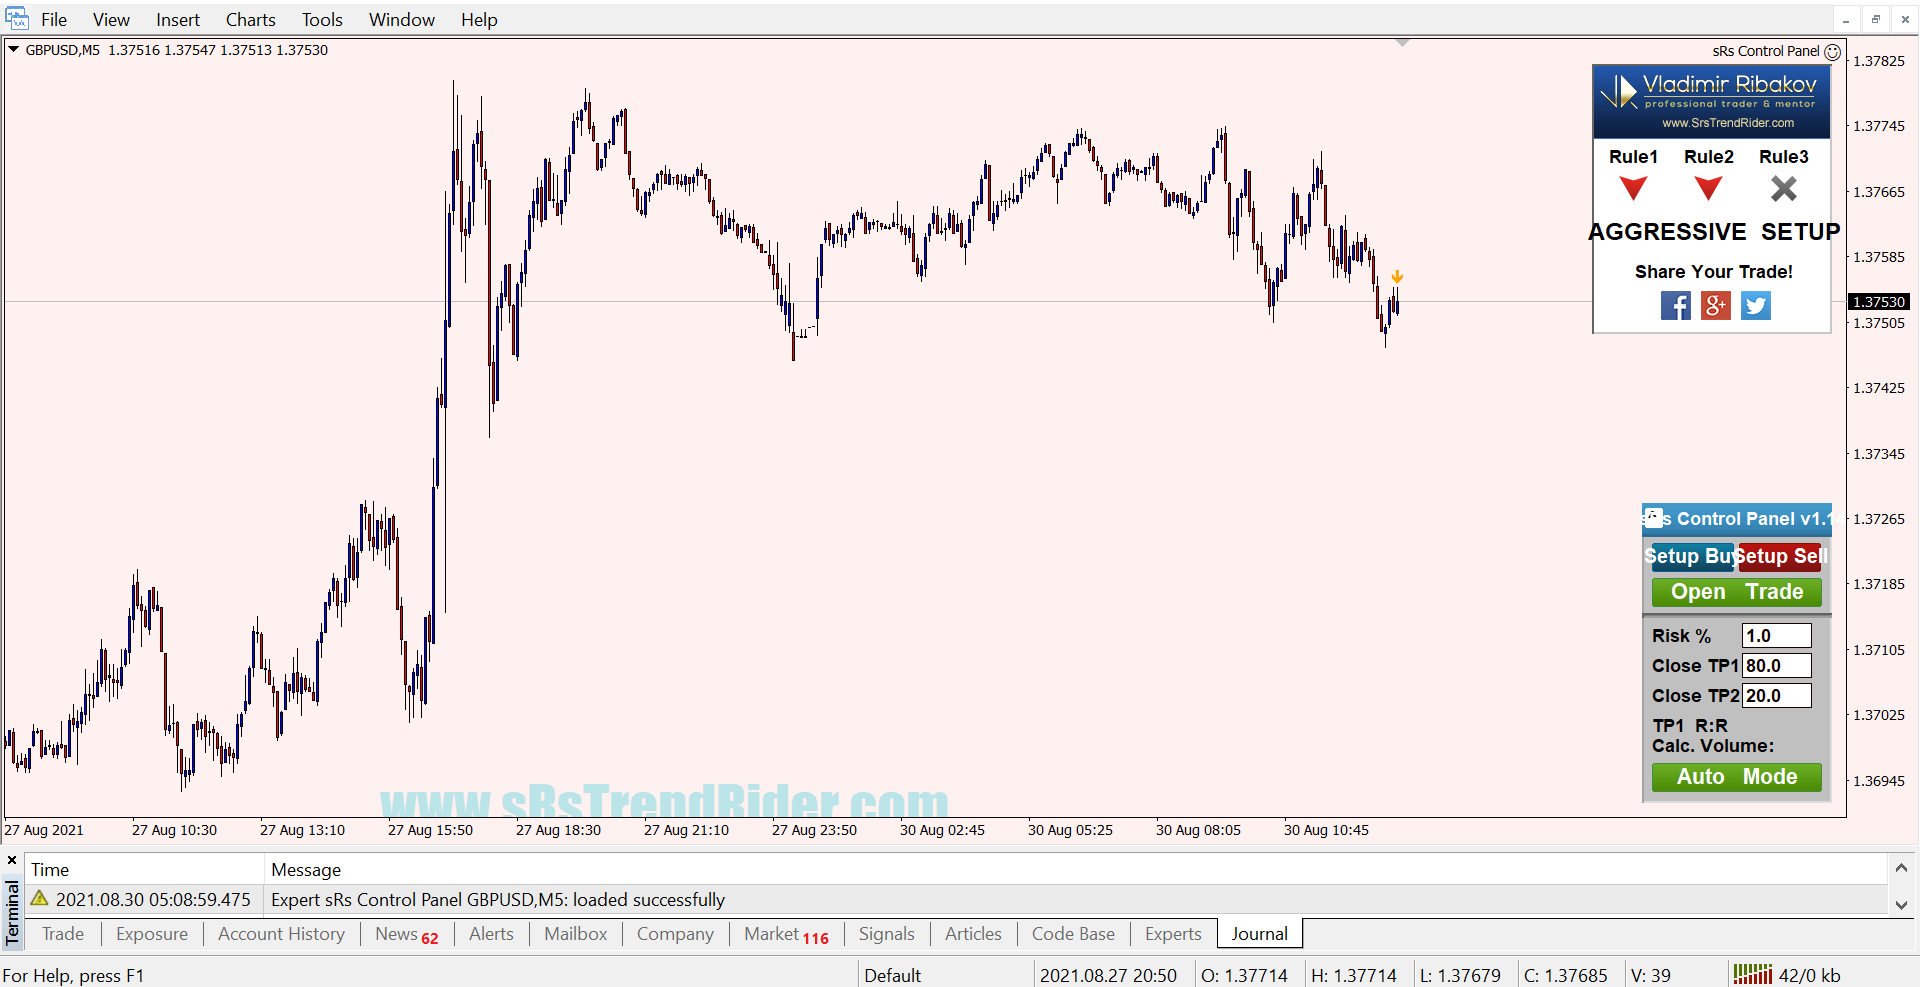
Task: Share trade on Google Plus
Action: pos(1716,306)
